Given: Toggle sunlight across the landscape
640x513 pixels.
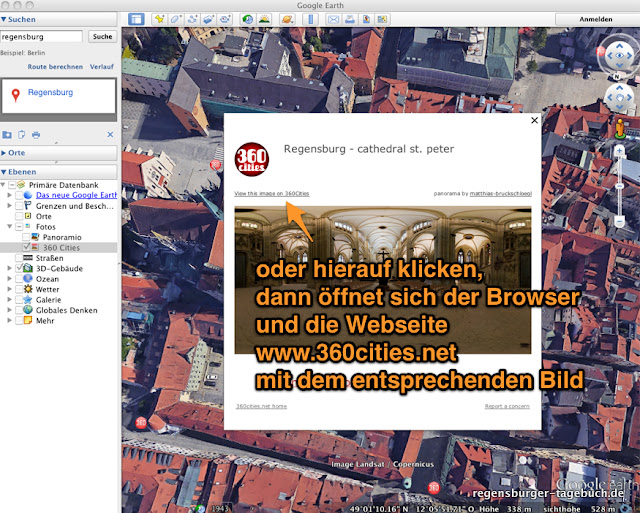Looking at the screenshot, I should [264, 19].
